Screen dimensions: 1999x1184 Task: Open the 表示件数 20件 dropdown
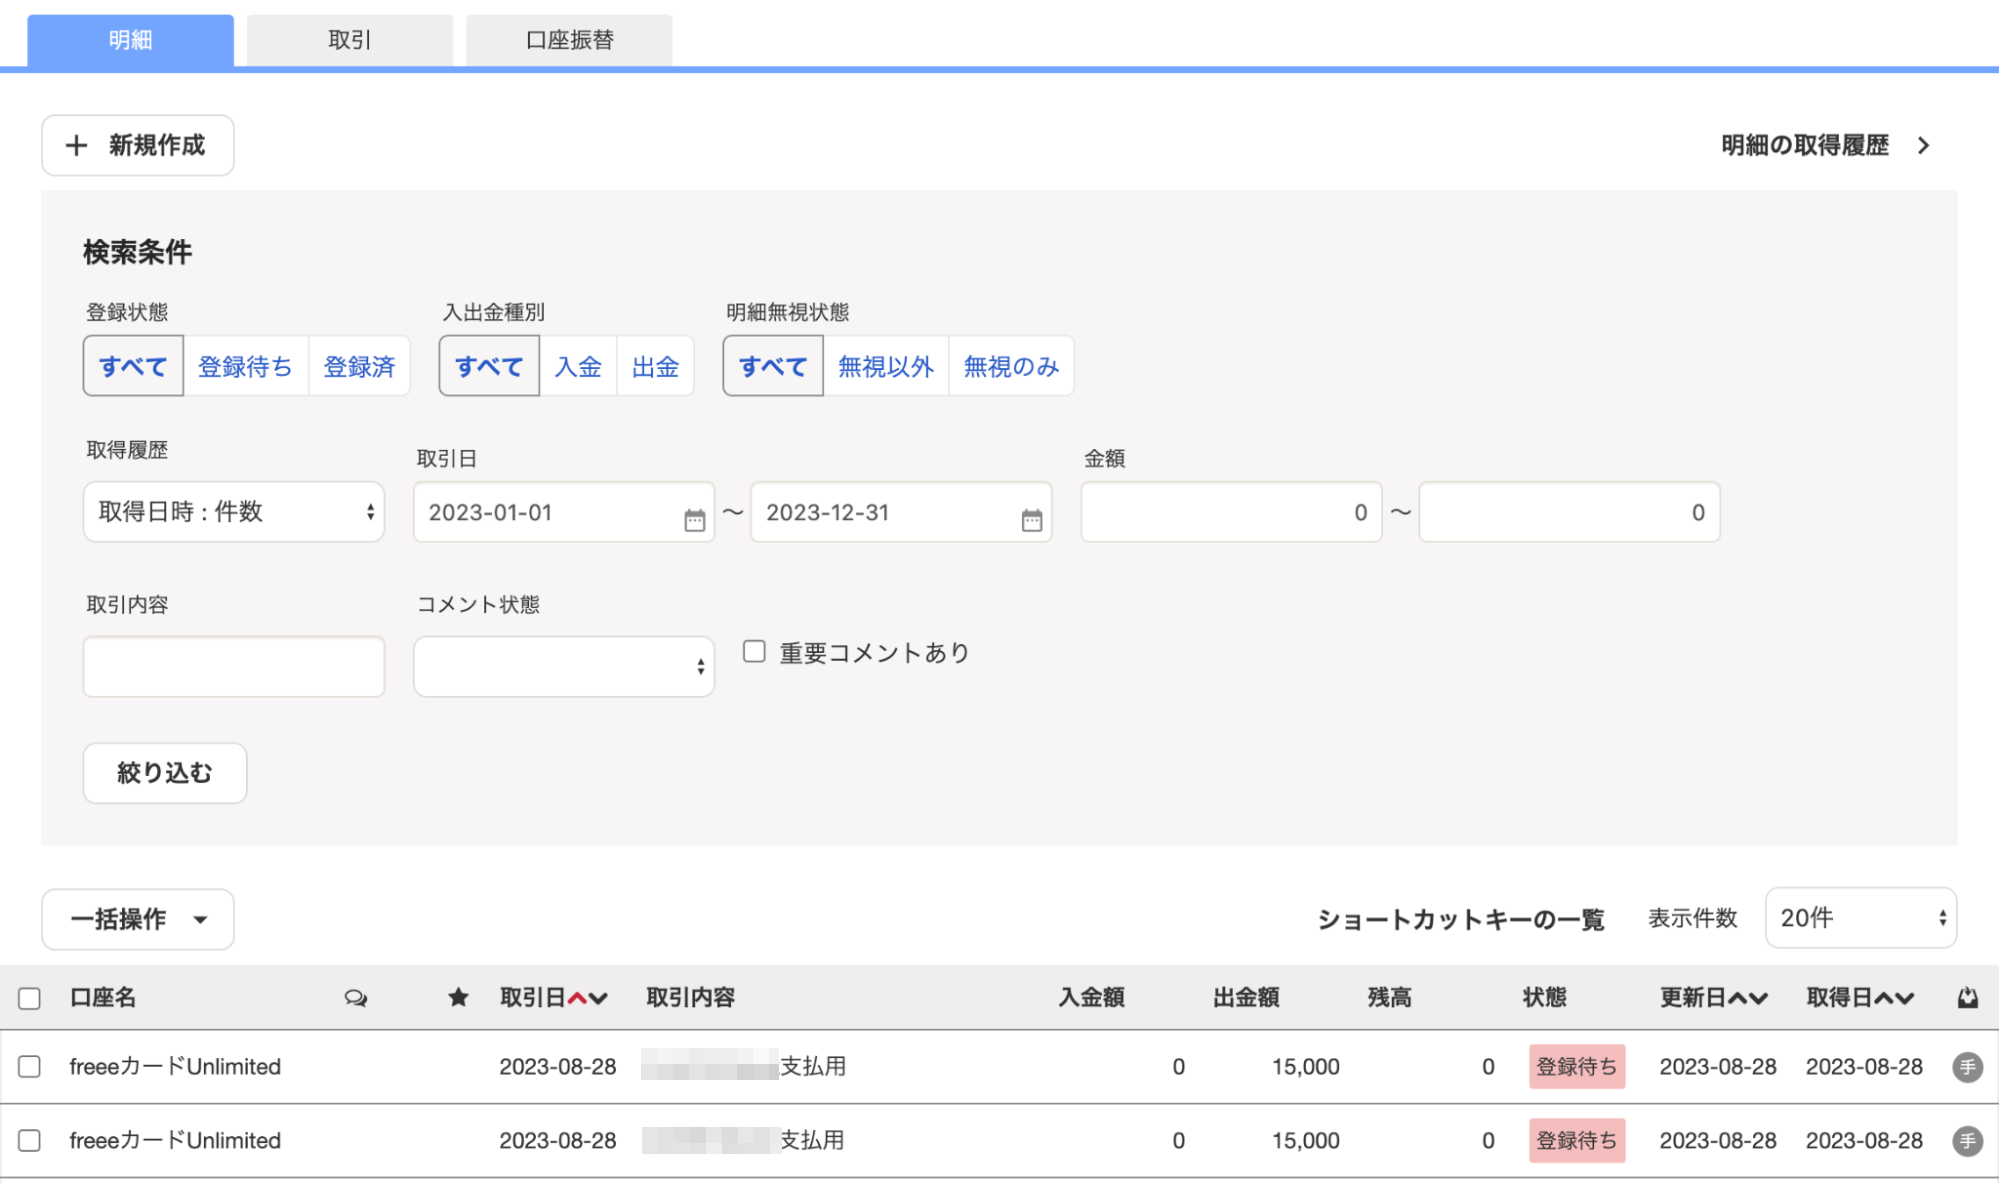pyautogui.click(x=1861, y=918)
